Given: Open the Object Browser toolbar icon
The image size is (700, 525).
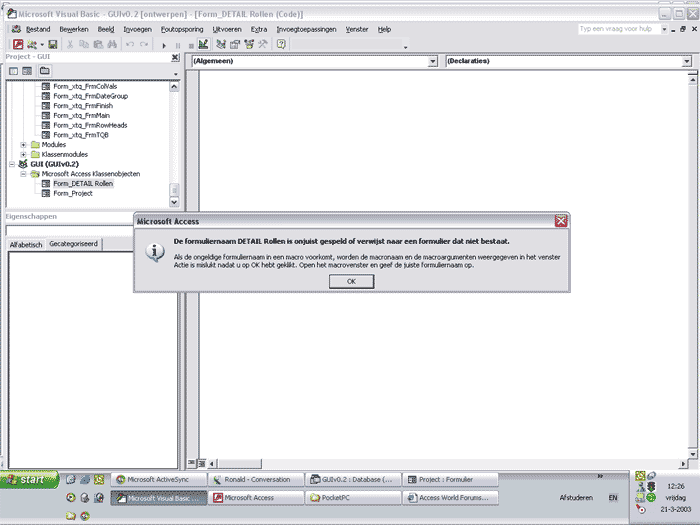Looking at the screenshot, I should tap(249, 44).
